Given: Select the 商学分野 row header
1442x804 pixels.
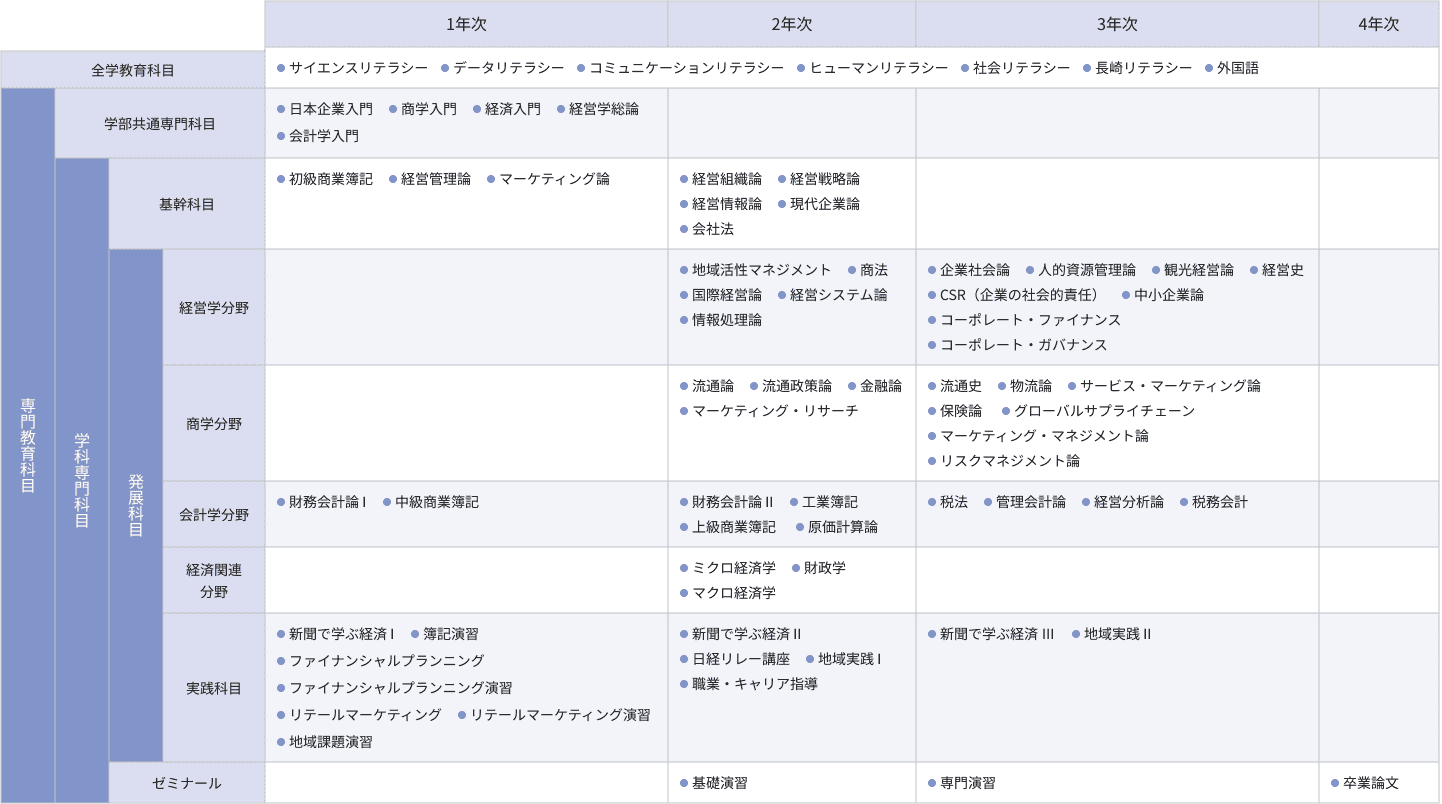Looking at the screenshot, I should [x=214, y=423].
